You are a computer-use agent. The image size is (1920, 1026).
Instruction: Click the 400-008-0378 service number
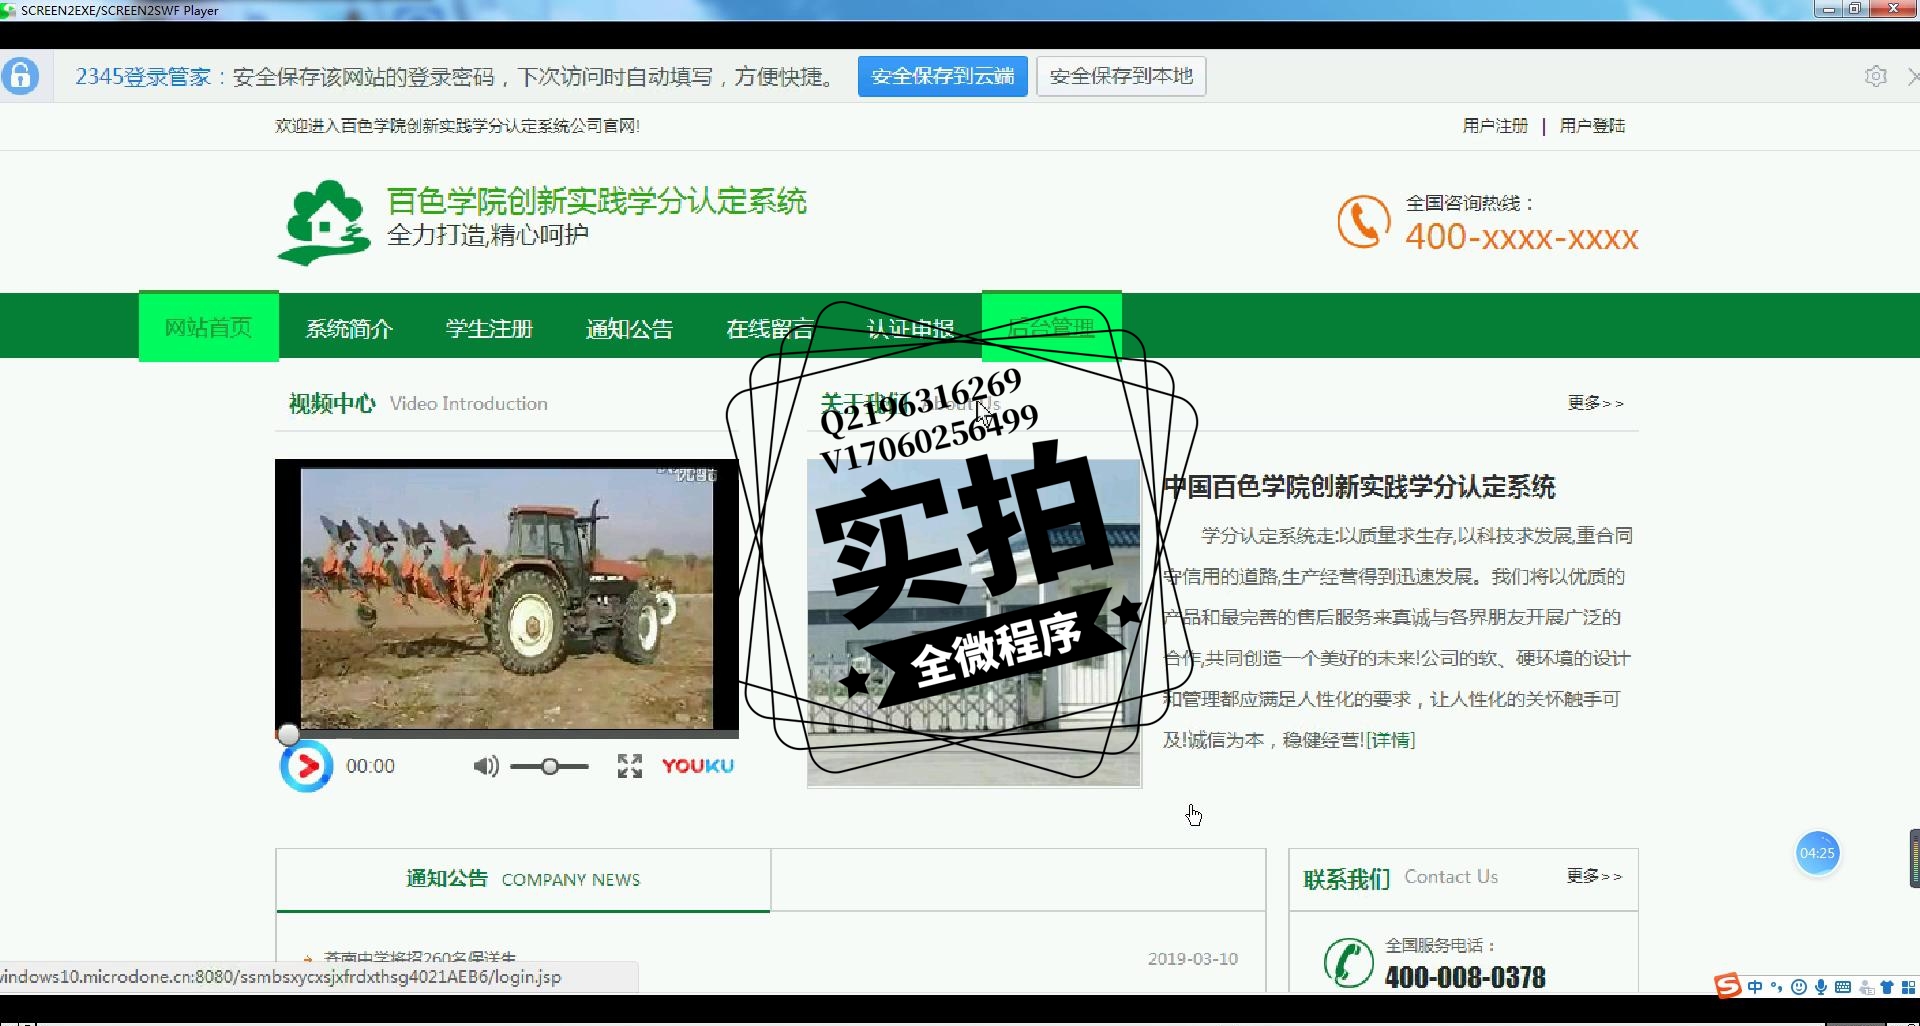[1465, 977]
